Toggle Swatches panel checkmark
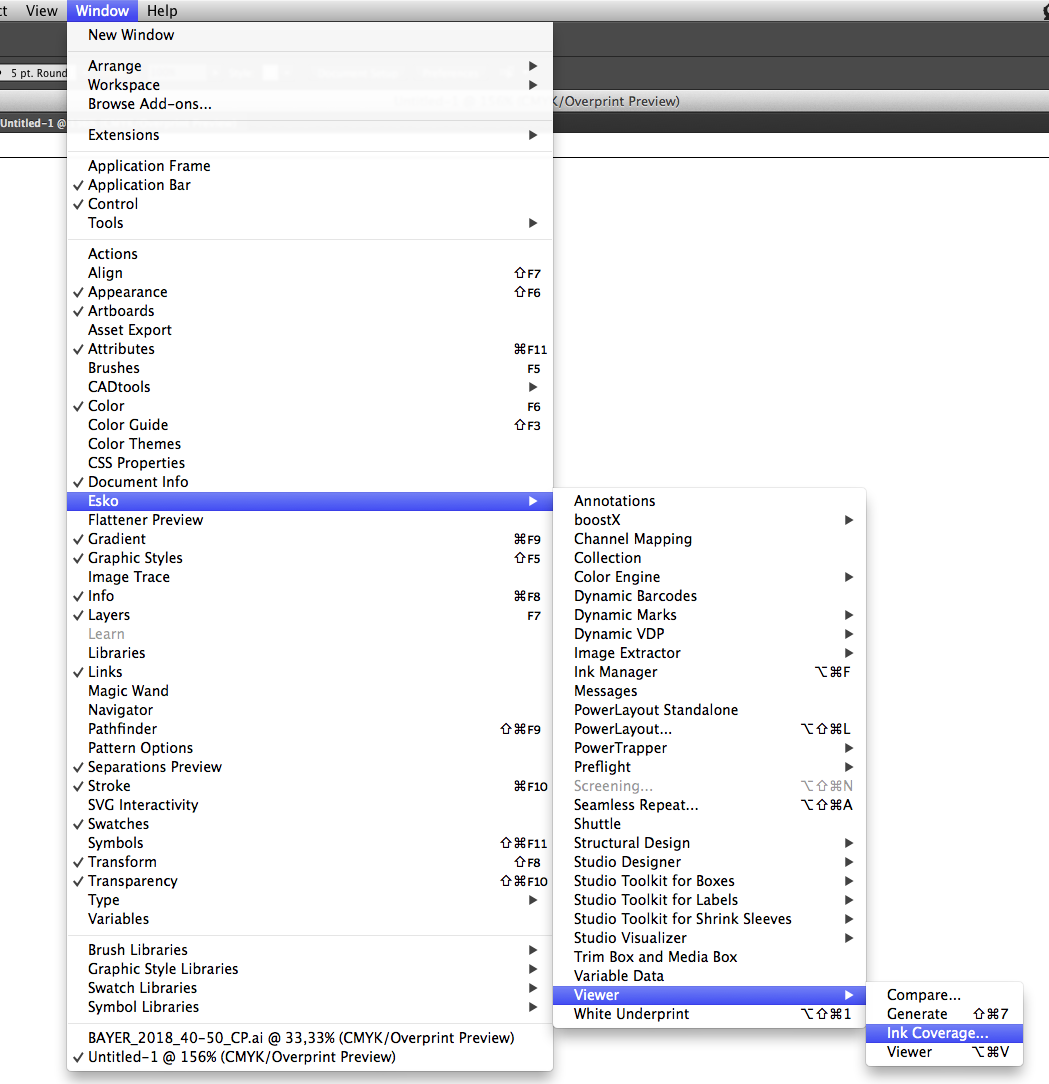Viewport: 1049px width, 1084px height. click(310, 824)
